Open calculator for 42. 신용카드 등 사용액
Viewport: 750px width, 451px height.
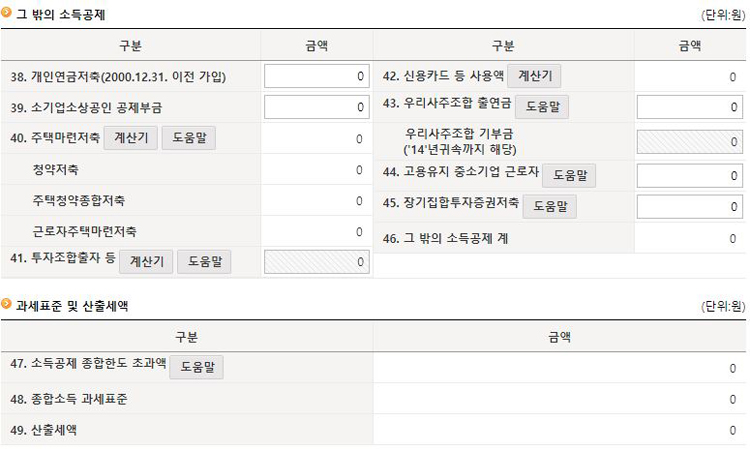coord(535,76)
